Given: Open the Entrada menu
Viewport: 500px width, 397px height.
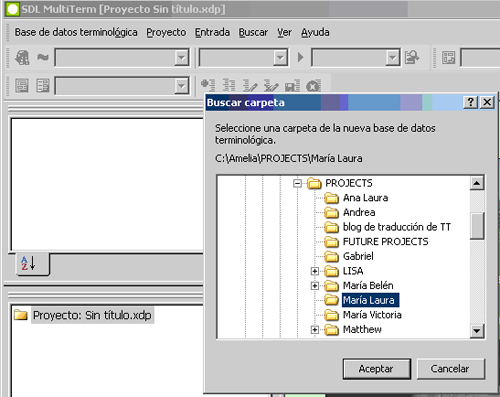Looking at the screenshot, I should pyautogui.click(x=212, y=32).
